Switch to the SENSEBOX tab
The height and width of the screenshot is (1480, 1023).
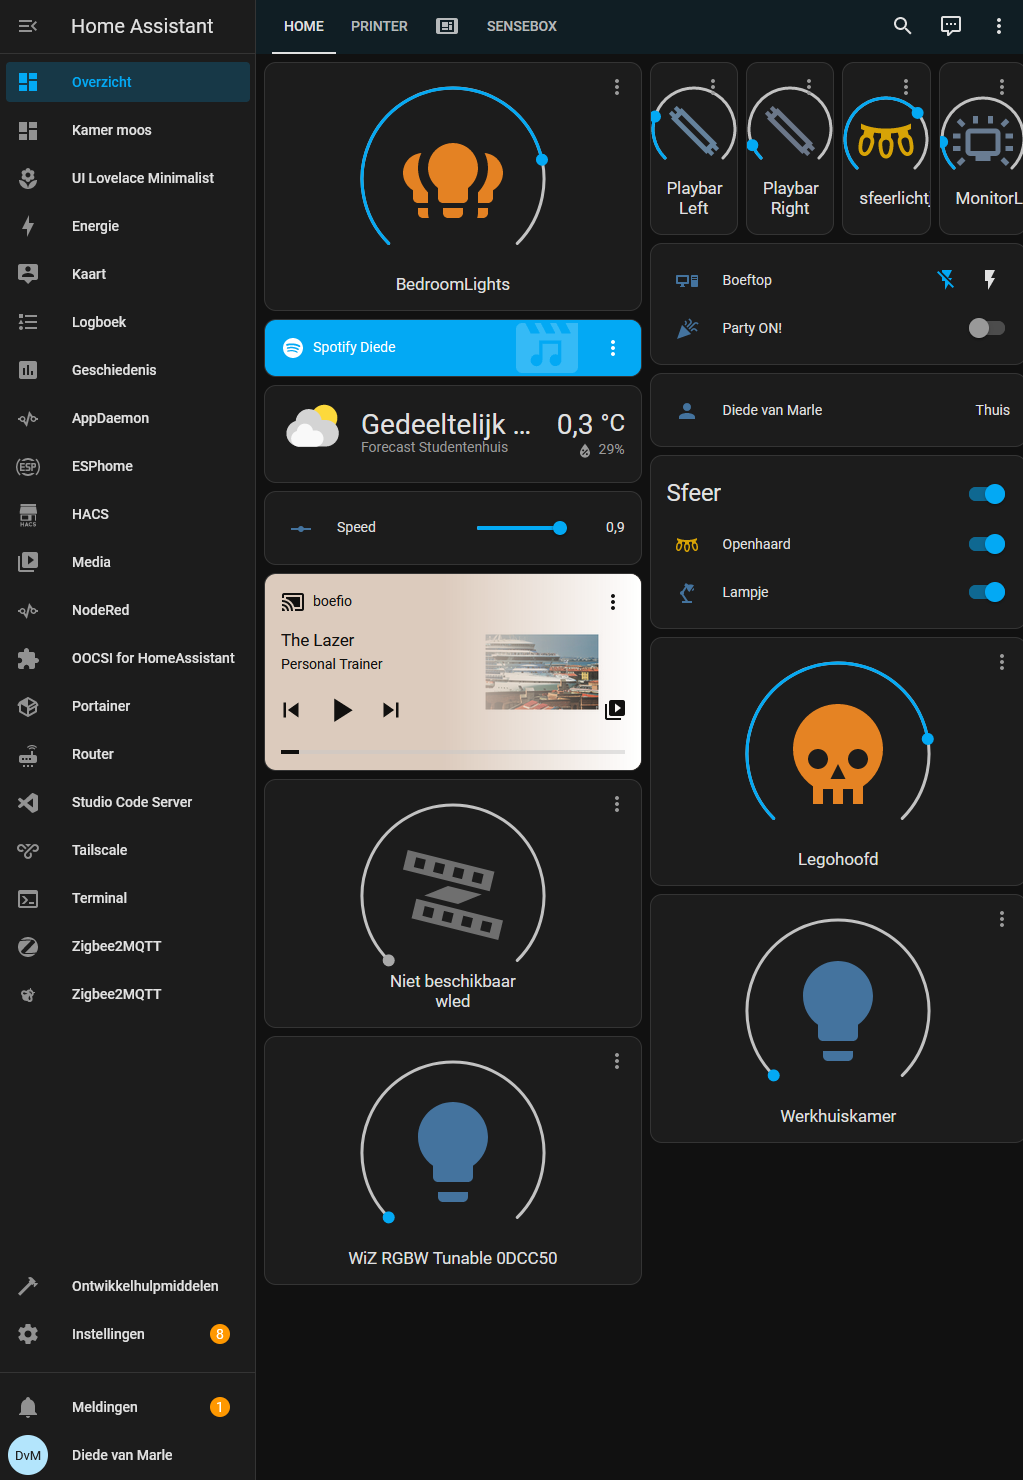(x=522, y=26)
